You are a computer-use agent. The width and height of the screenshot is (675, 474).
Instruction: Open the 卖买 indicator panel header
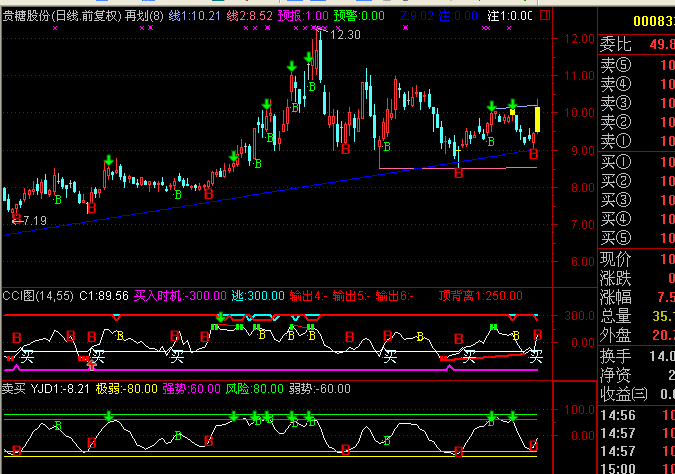tap(14, 389)
